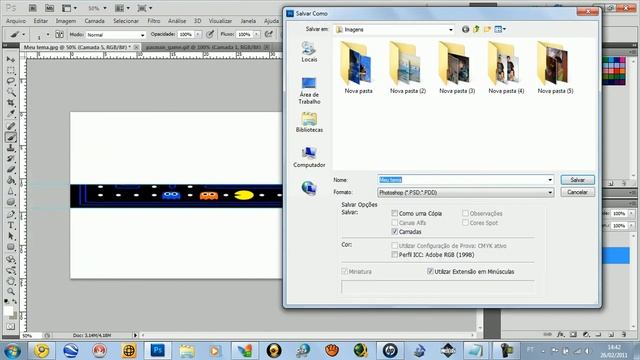Select the Clone Stamp tool

[x=11, y=148]
